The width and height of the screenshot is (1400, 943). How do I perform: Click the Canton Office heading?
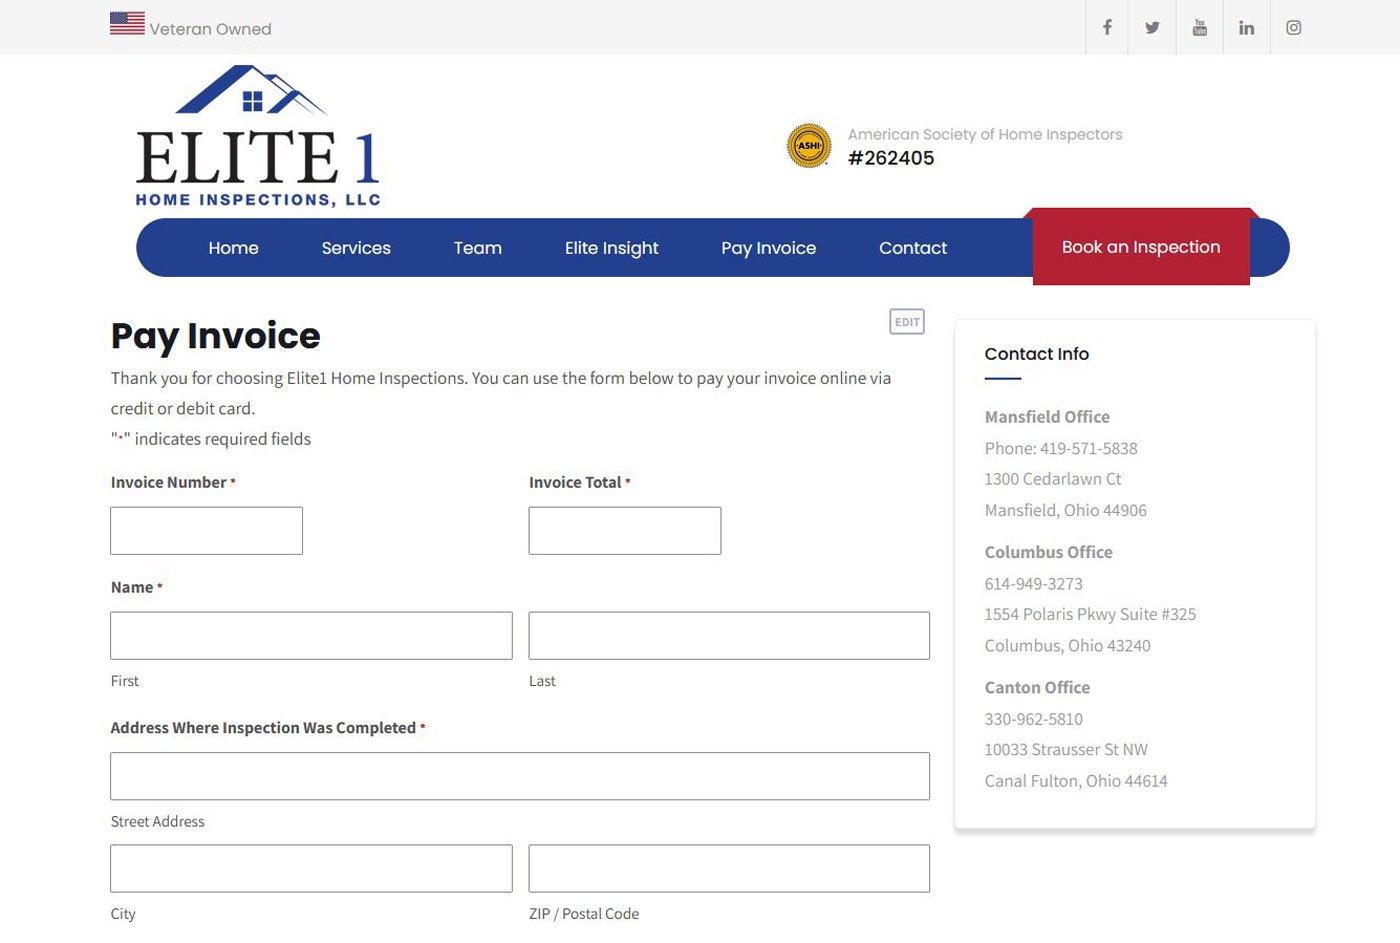pyautogui.click(x=1037, y=687)
